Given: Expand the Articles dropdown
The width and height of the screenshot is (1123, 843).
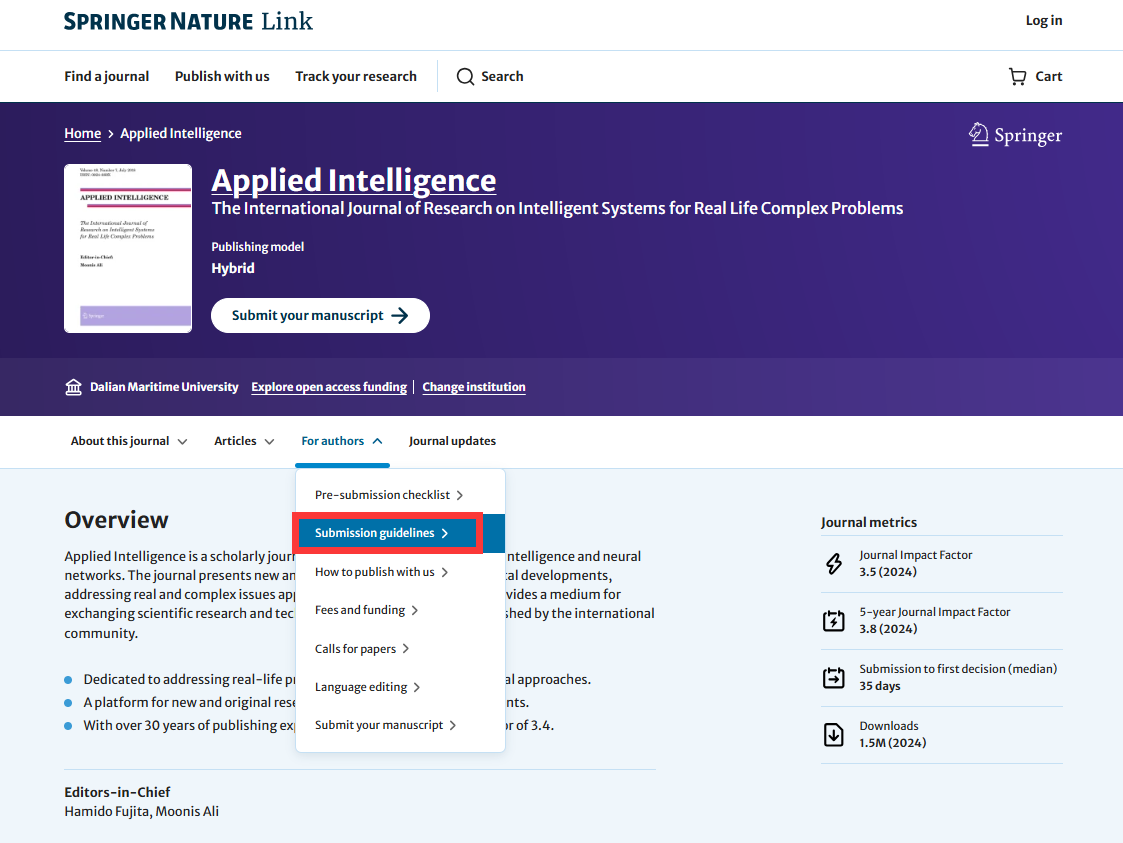Looking at the screenshot, I should click(243, 441).
